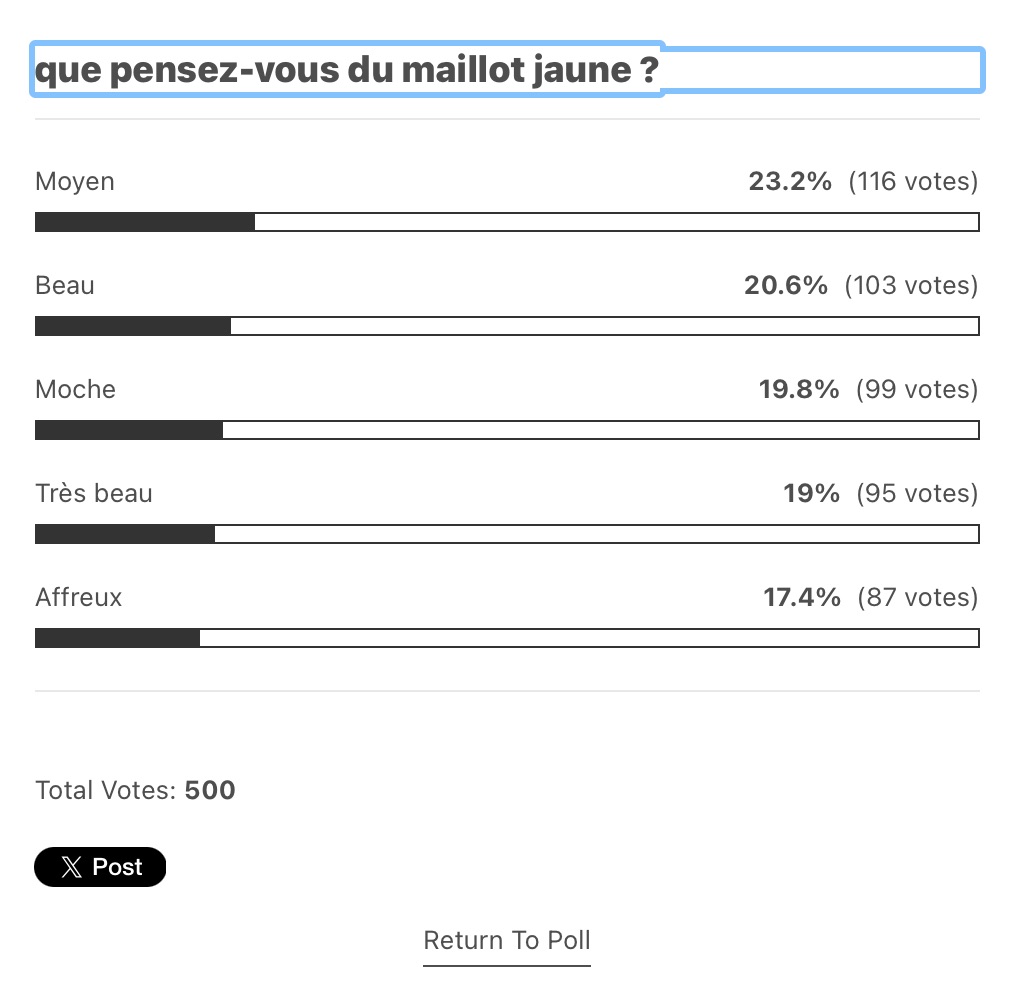Select the Très beau answer label
The image size is (1012, 984).
(94, 494)
